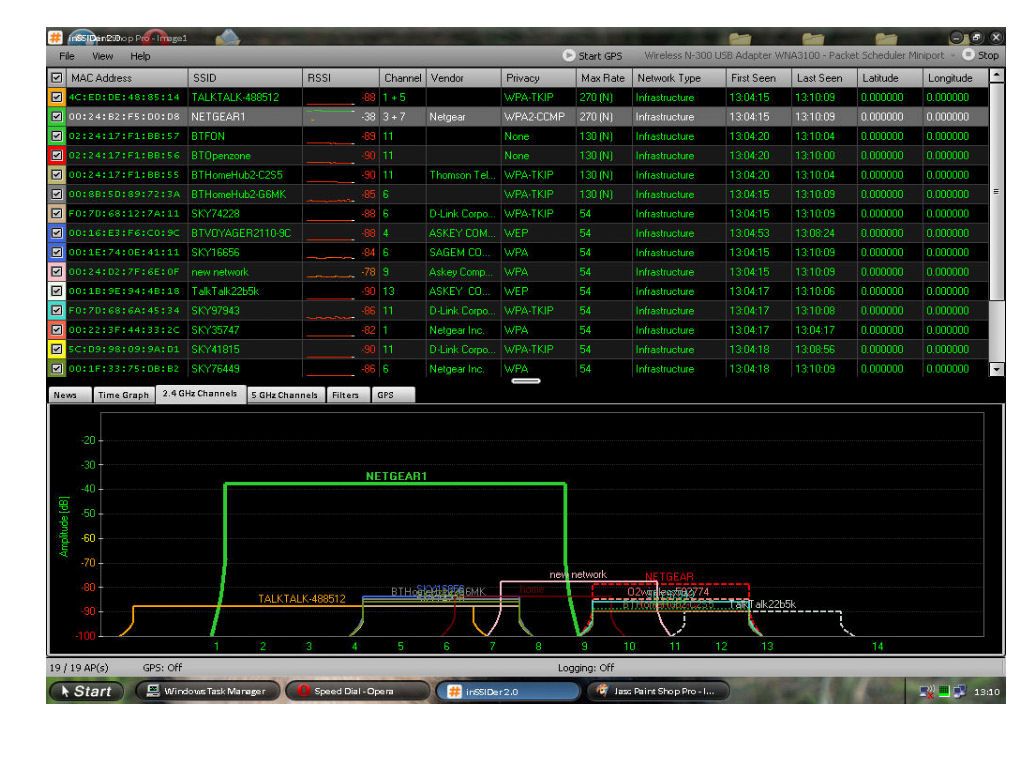Sort by the Max Rate column header
1024x768 pixels.
(x=604, y=78)
